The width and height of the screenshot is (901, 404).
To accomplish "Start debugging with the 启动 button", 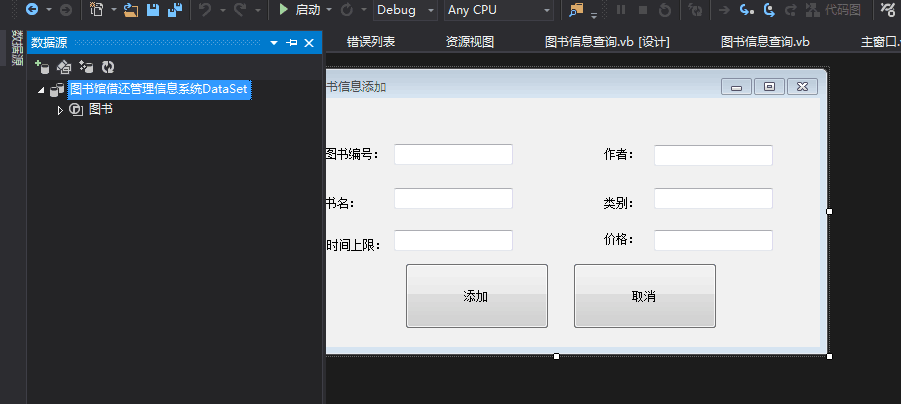I will (299, 10).
